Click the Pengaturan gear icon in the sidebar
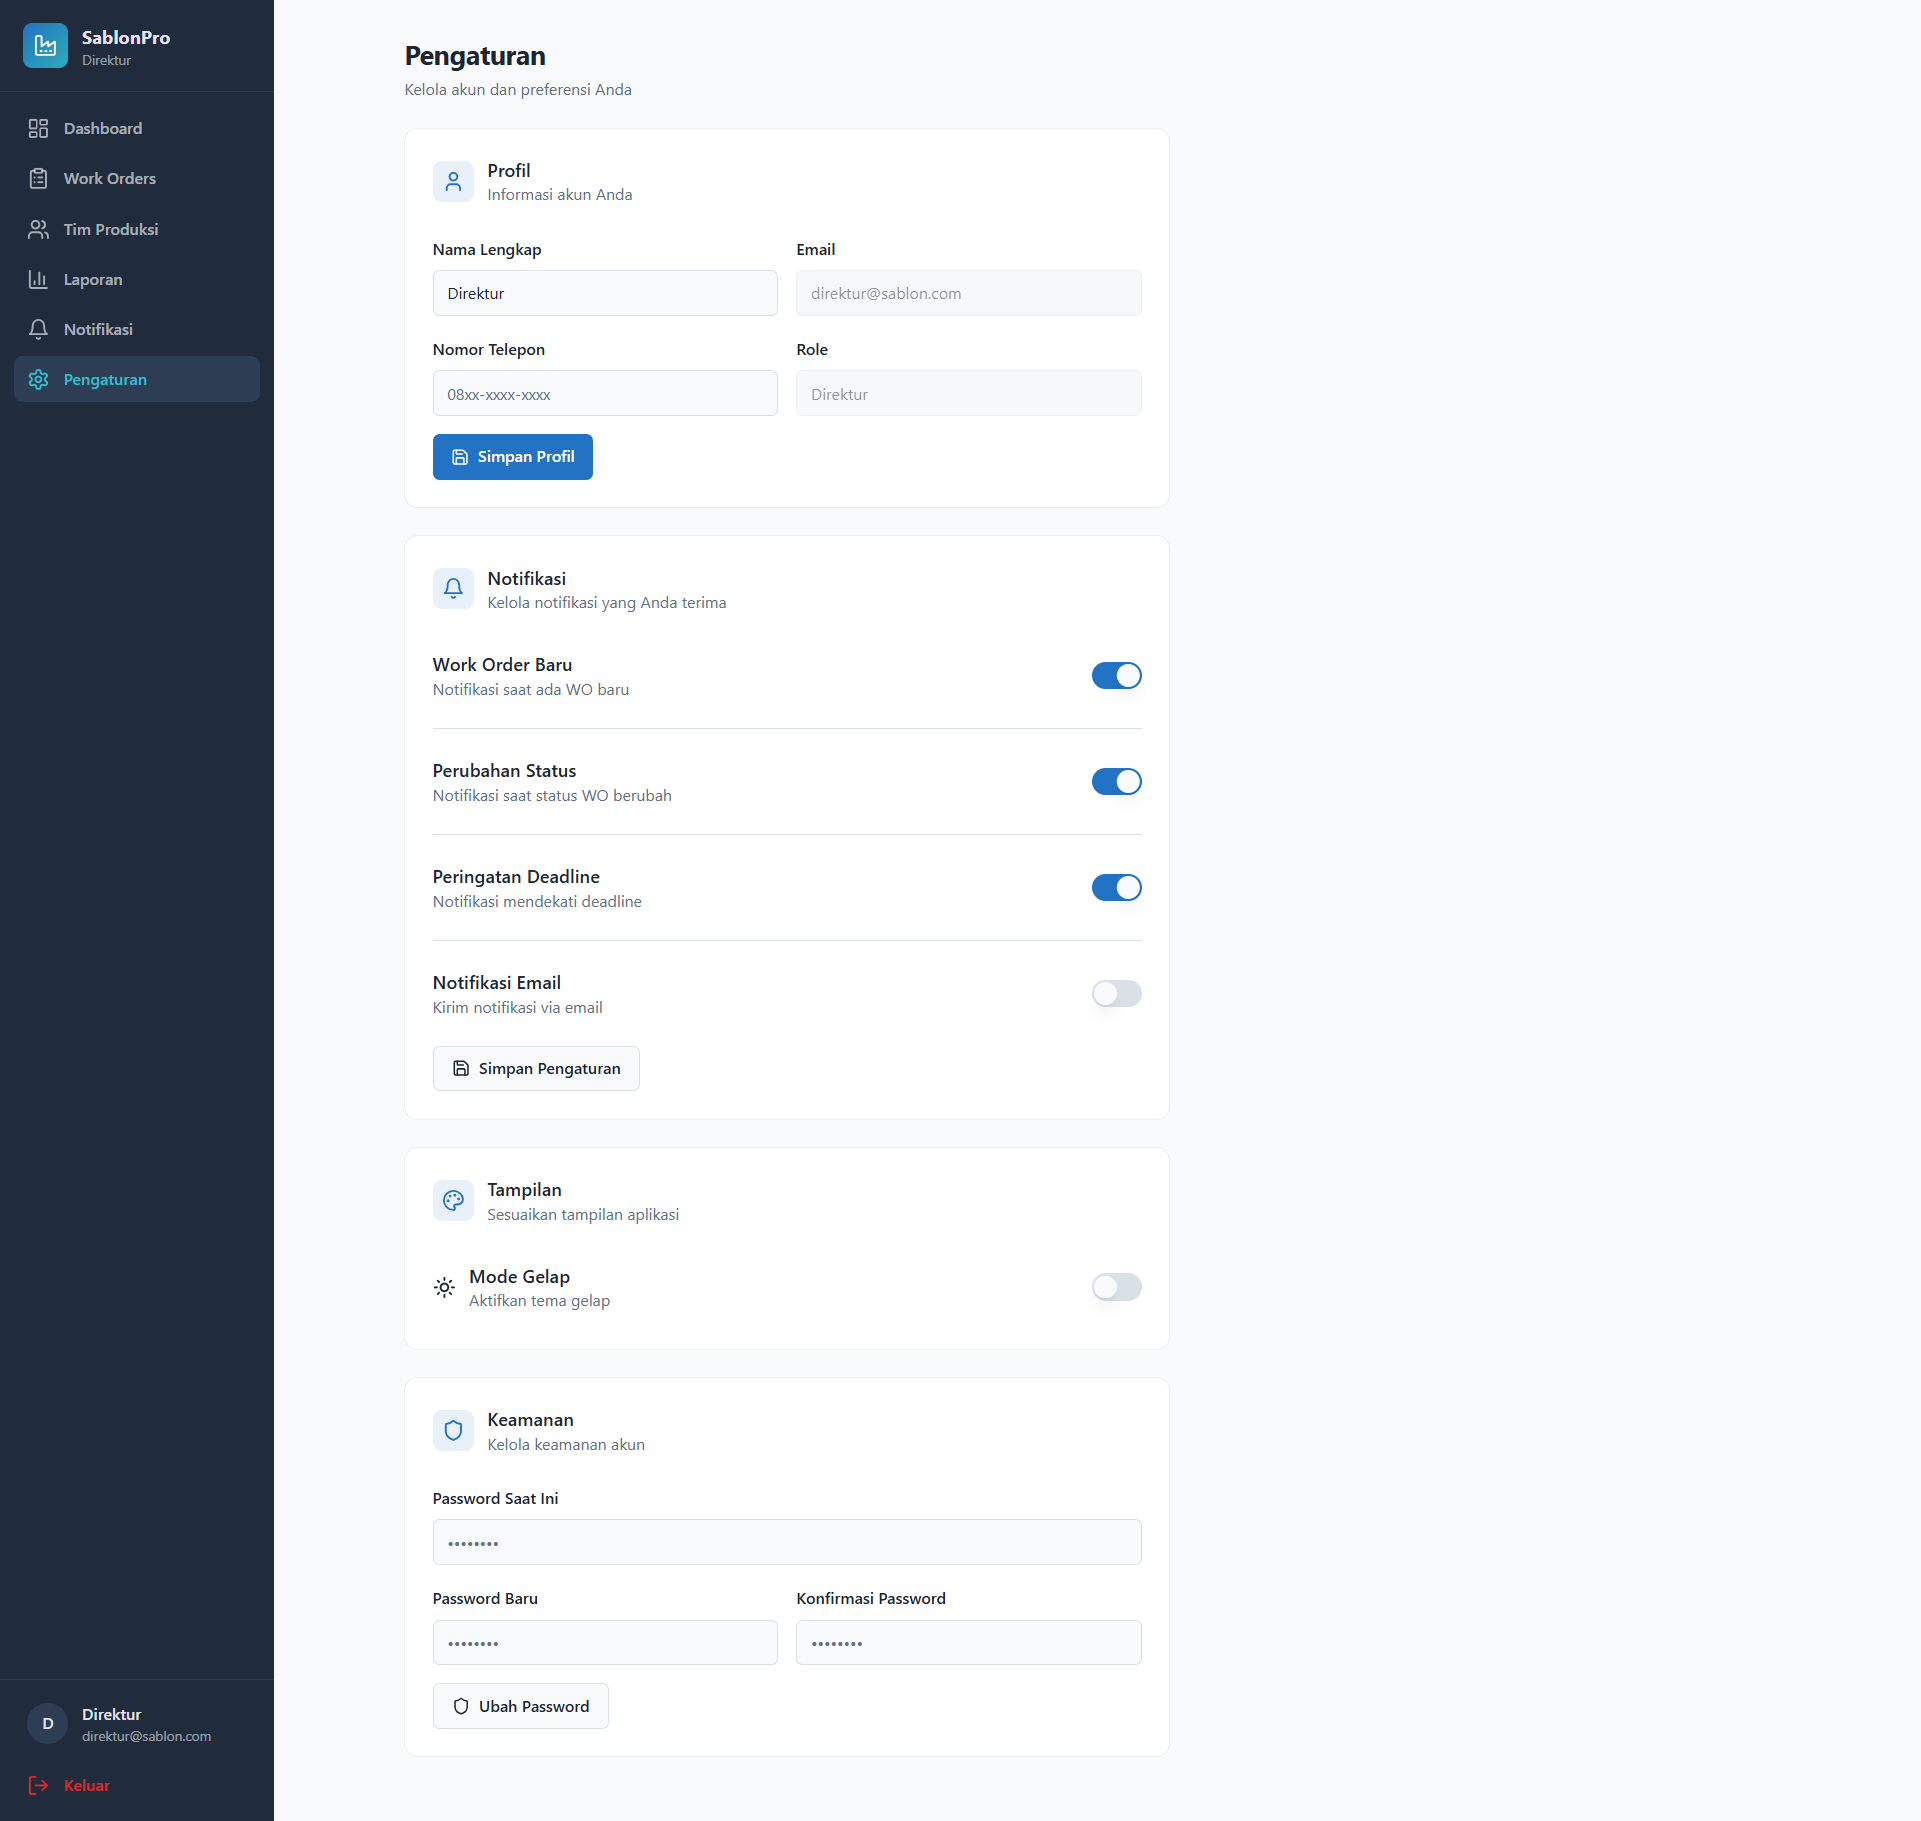The height and width of the screenshot is (1821, 1921). tap(38, 379)
